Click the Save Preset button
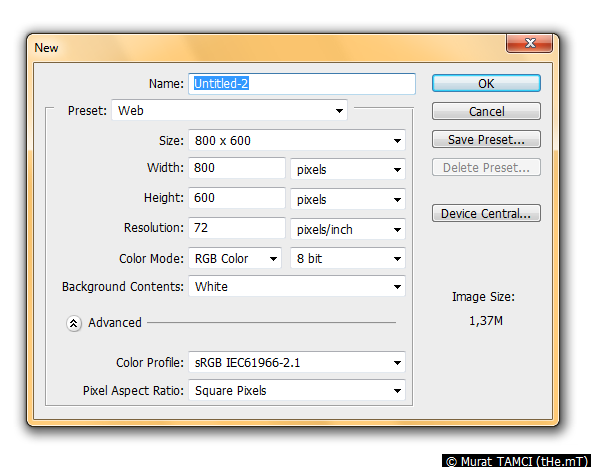This screenshot has height=467, width=591. pos(486,139)
